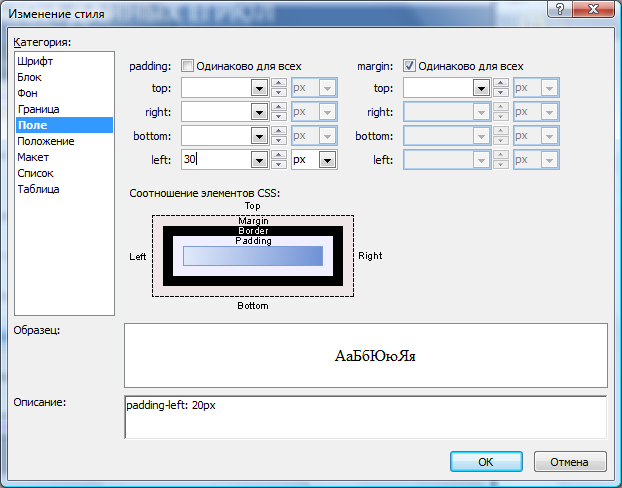Image resolution: width=622 pixels, height=488 pixels.
Task: Open margin top value dropdown
Action: point(481,88)
